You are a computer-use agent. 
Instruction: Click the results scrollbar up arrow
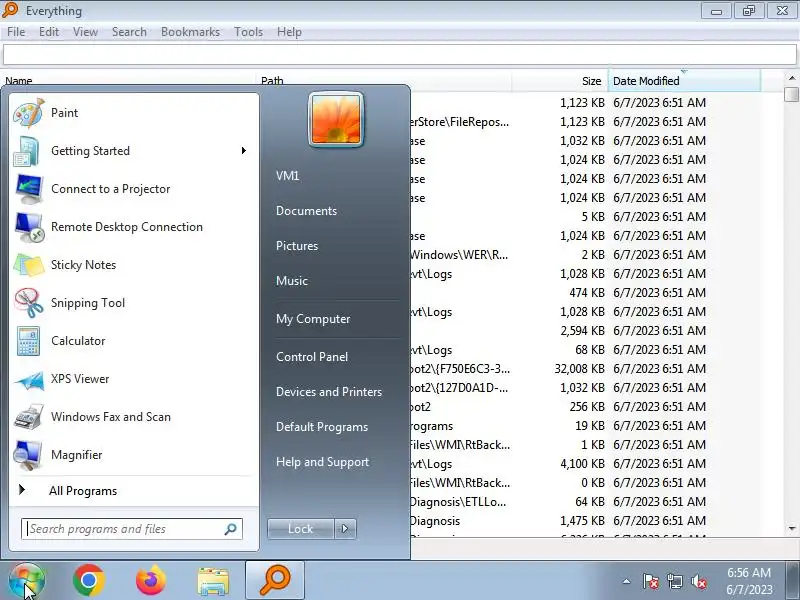(792, 78)
